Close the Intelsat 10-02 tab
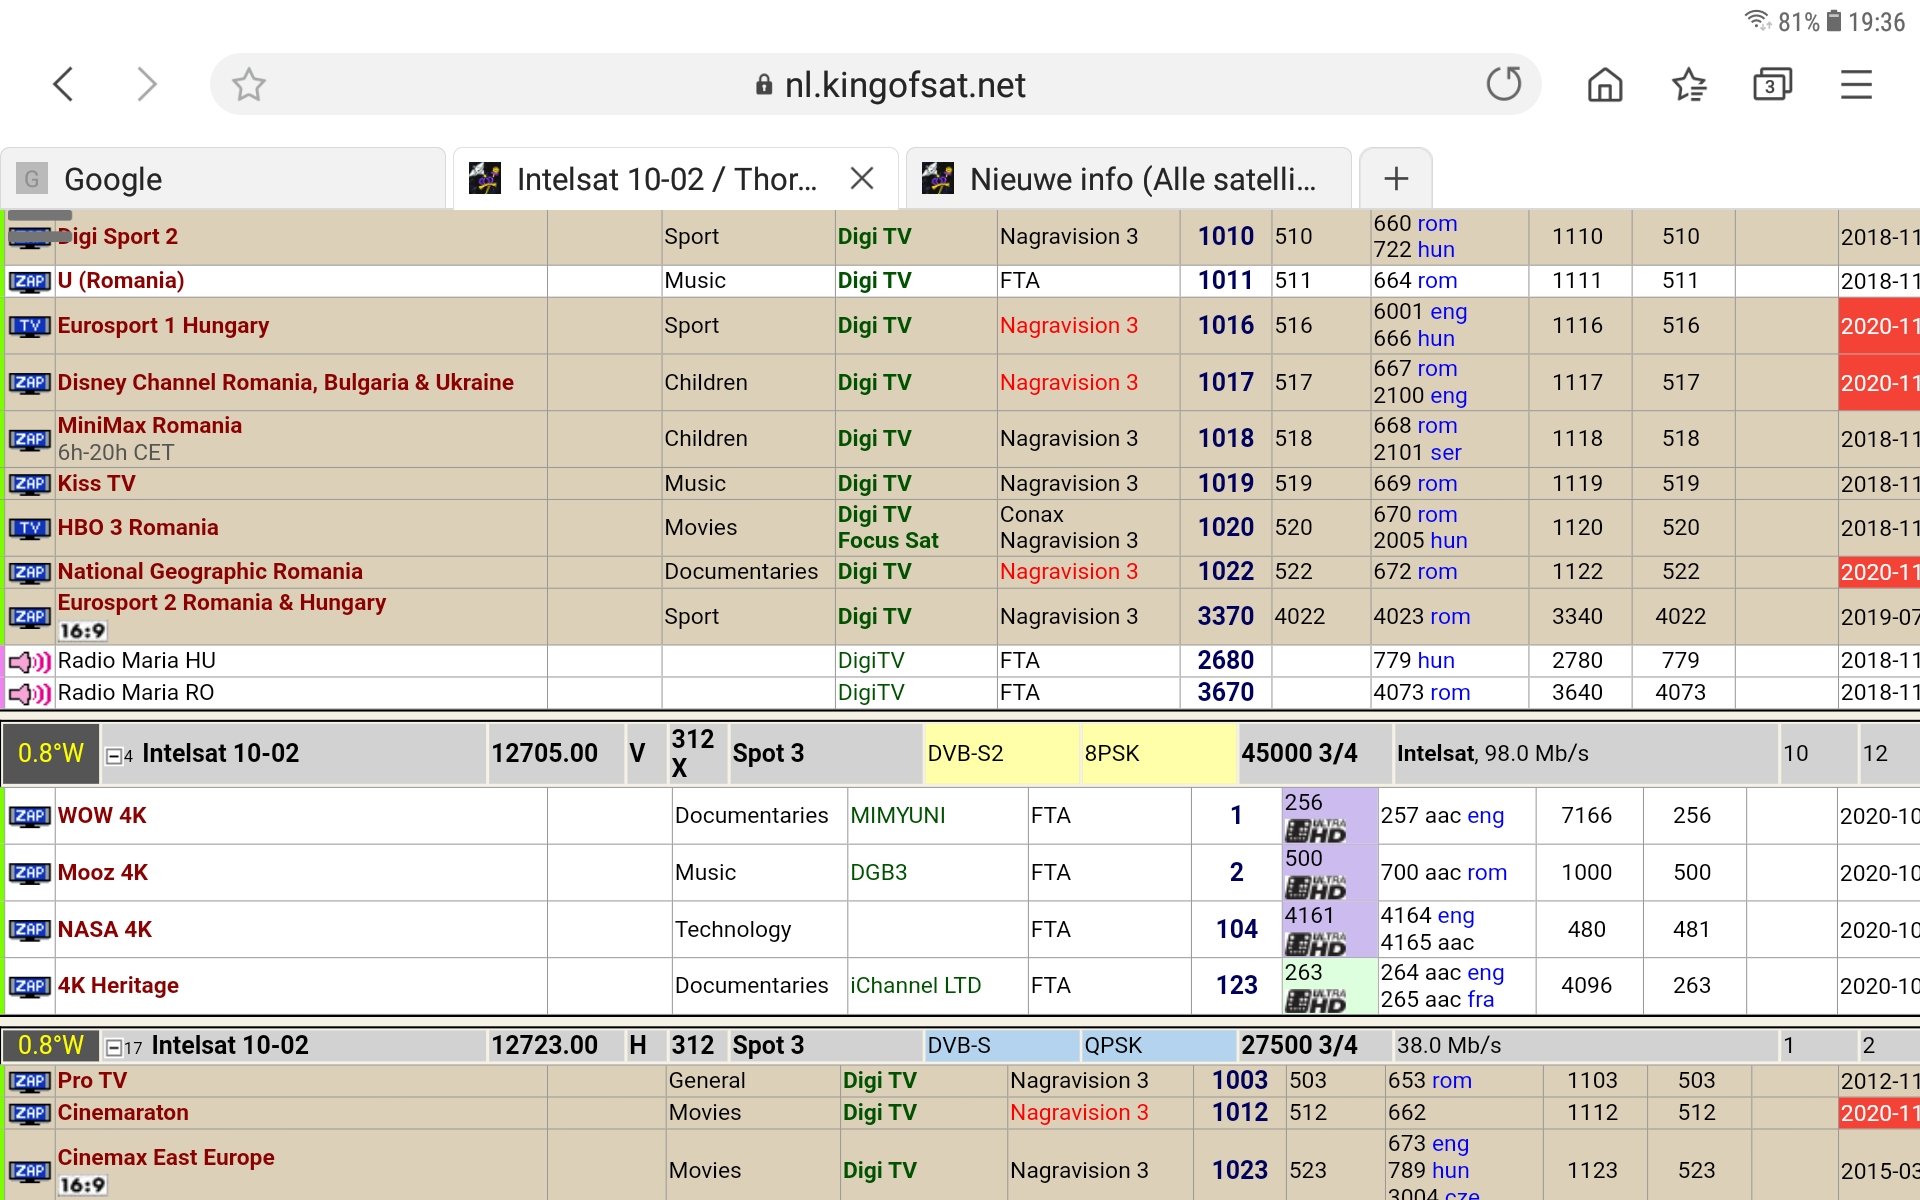 click(861, 179)
